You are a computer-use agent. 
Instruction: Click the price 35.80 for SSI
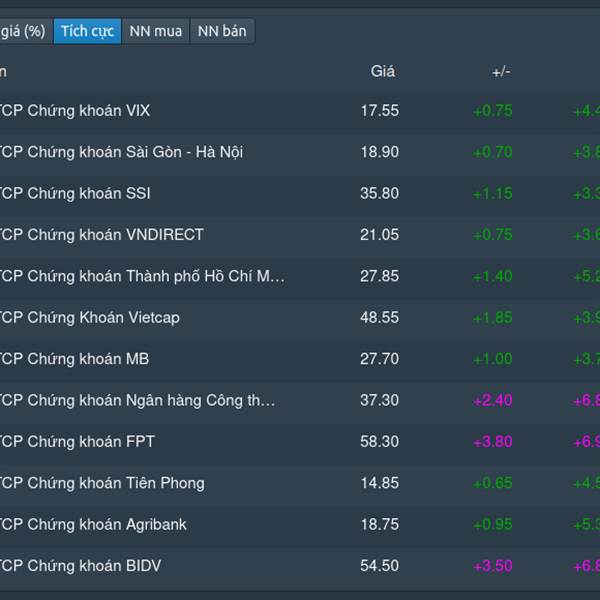[379, 193]
